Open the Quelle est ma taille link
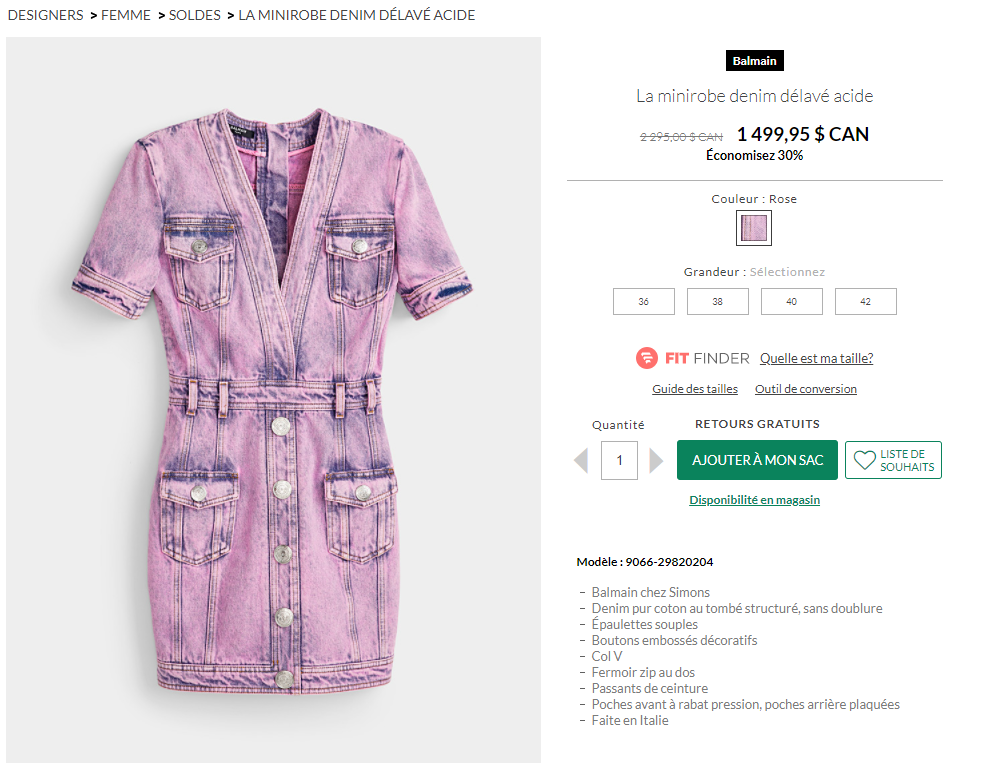The image size is (1007, 768). pyautogui.click(x=816, y=358)
